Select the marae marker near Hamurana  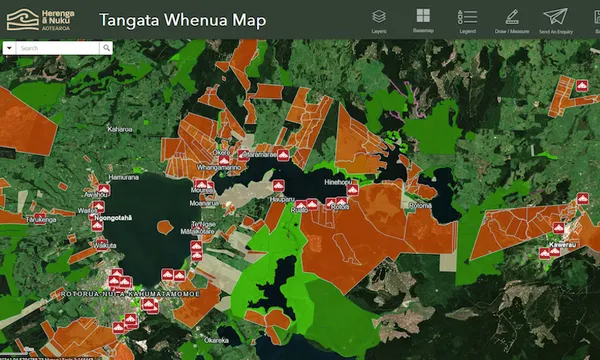pos(104,190)
